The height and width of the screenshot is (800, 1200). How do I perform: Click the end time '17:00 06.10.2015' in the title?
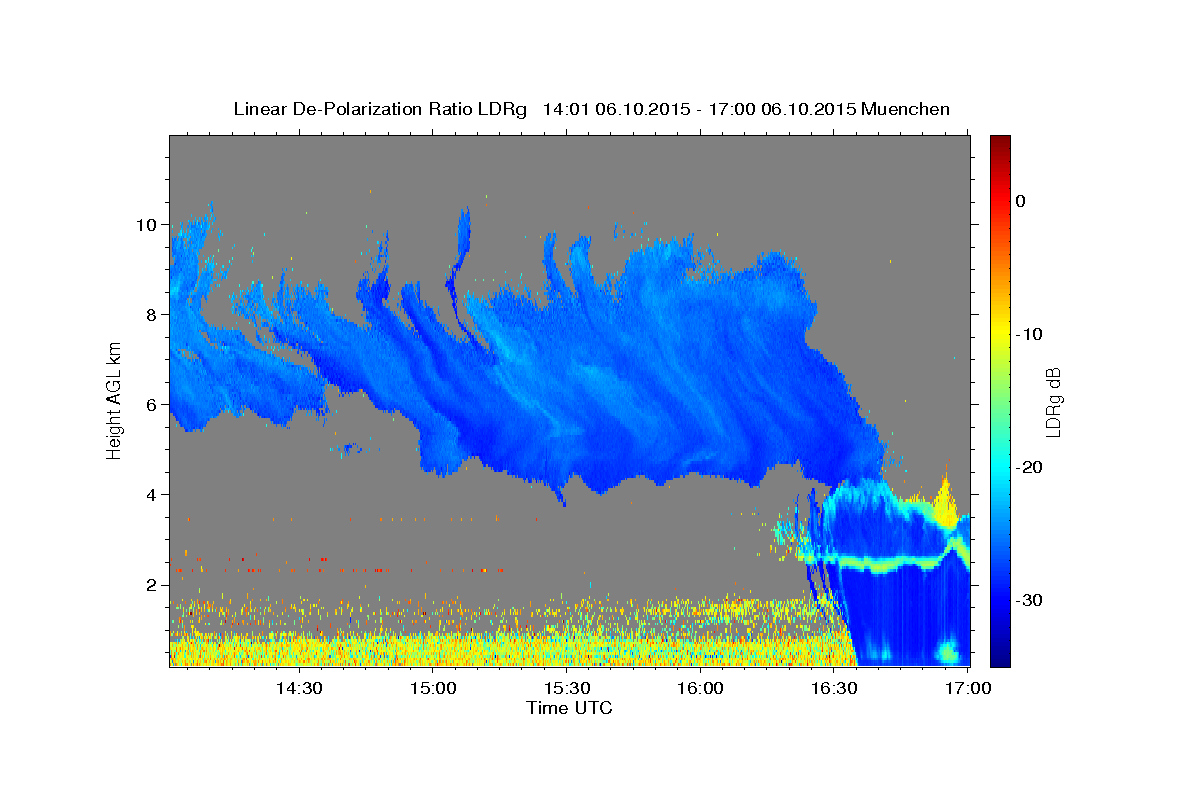[782, 109]
